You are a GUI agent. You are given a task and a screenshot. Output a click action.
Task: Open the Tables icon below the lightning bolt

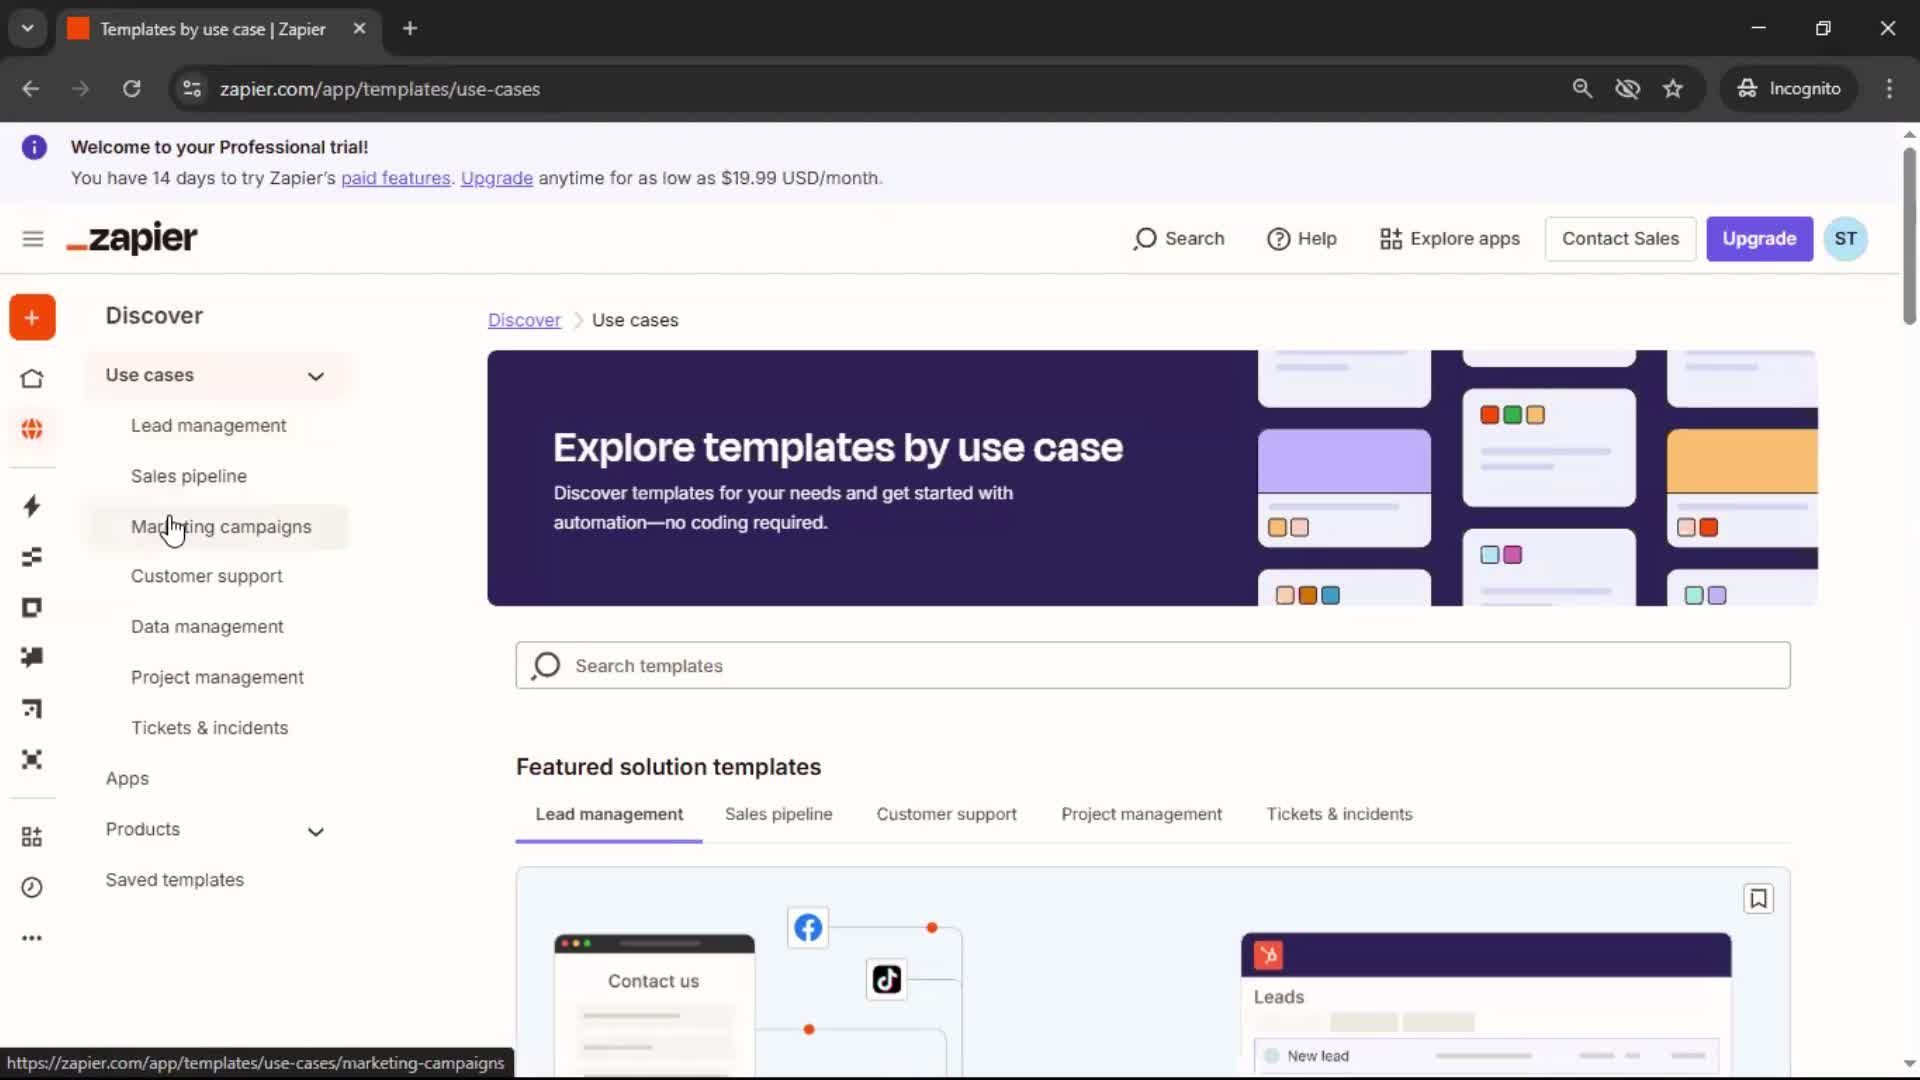(32, 557)
